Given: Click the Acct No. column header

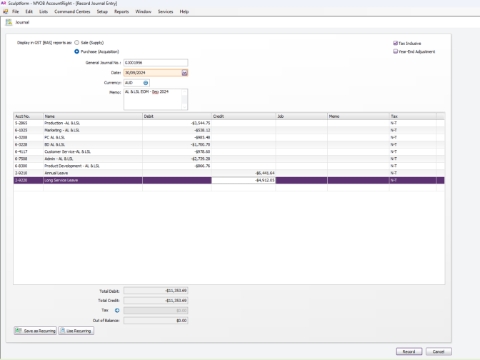Looking at the screenshot, I should (x=28, y=116).
